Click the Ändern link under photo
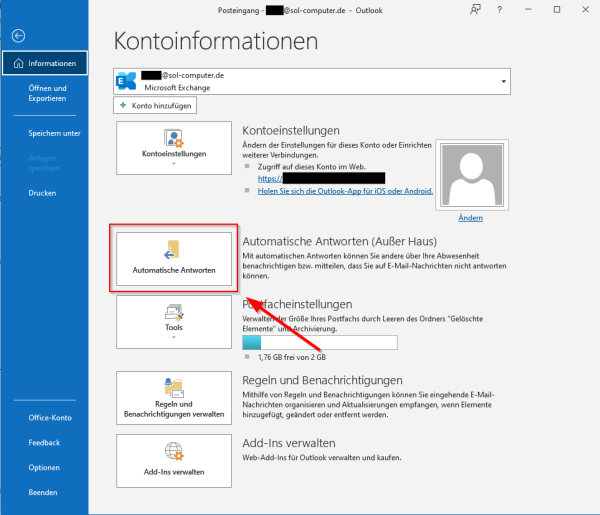 point(470,217)
